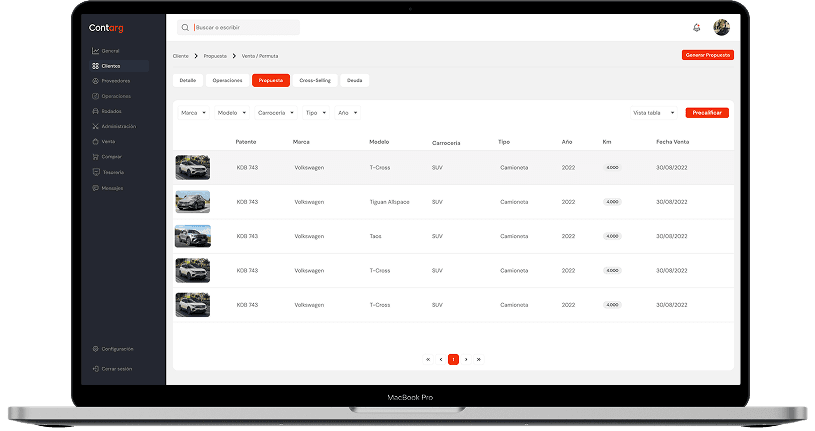815x431 pixels.
Task: Open Comprar cart in sidebar
Action: pos(111,157)
